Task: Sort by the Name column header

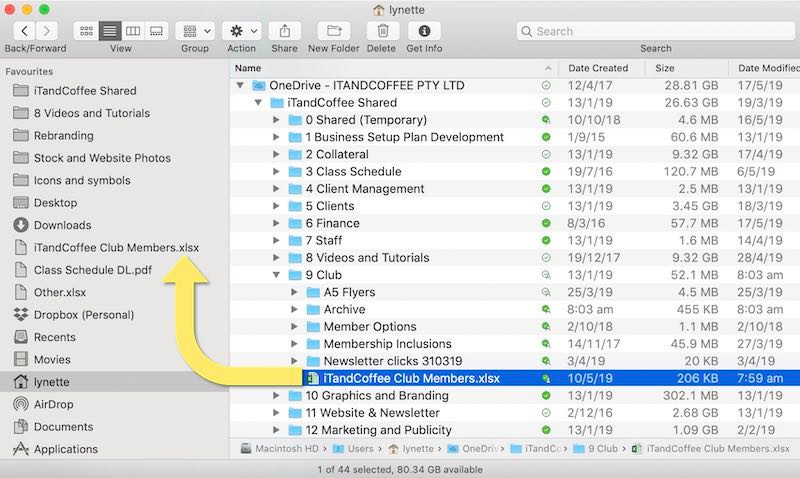Action: pos(248,68)
